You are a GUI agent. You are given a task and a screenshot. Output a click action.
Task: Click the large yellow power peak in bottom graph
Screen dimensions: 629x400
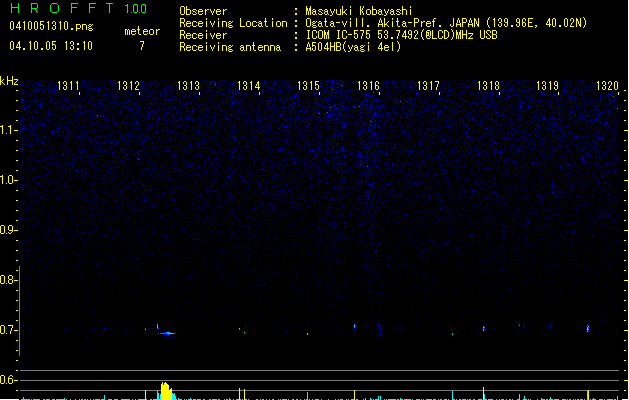pyautogui.click(x=166, y=390)
